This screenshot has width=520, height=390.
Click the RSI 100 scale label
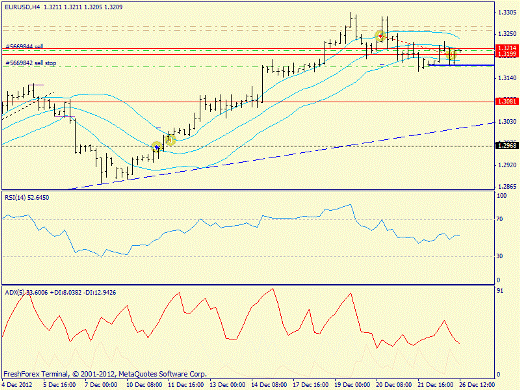point(502,196)
